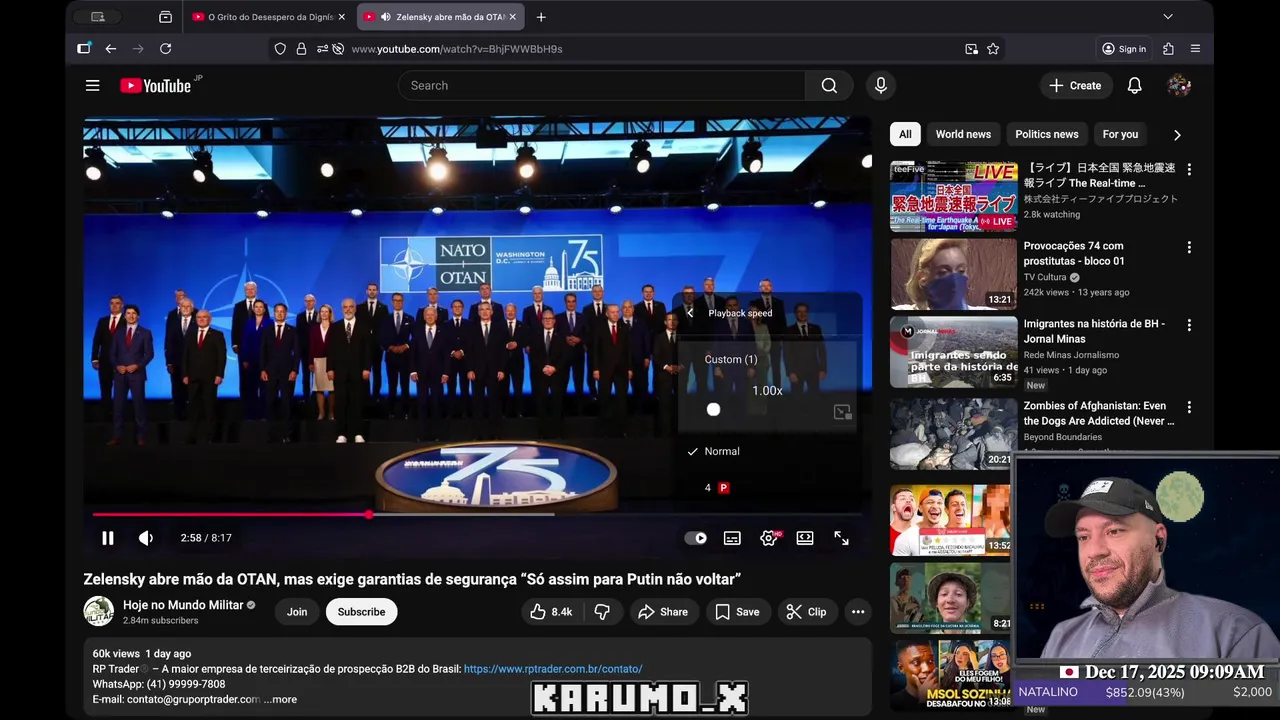Start voice search with the microphone
The image size is (1280, 720).
tap(881, 86)
